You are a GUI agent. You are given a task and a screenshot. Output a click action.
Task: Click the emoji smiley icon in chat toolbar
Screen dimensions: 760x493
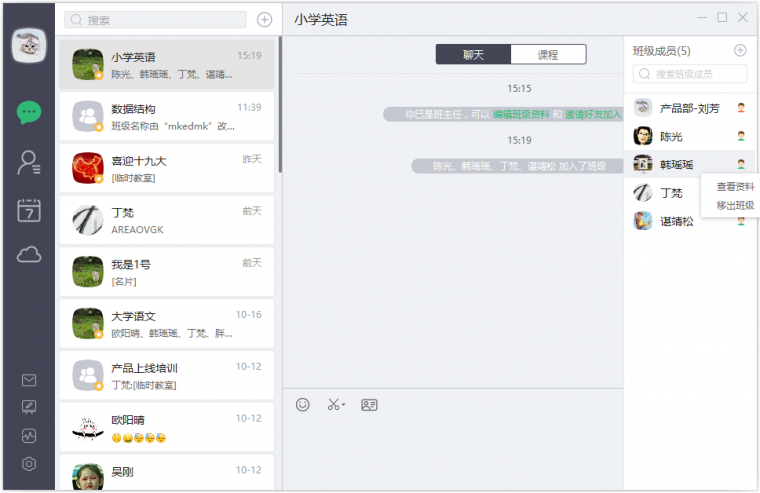(303, 405)
